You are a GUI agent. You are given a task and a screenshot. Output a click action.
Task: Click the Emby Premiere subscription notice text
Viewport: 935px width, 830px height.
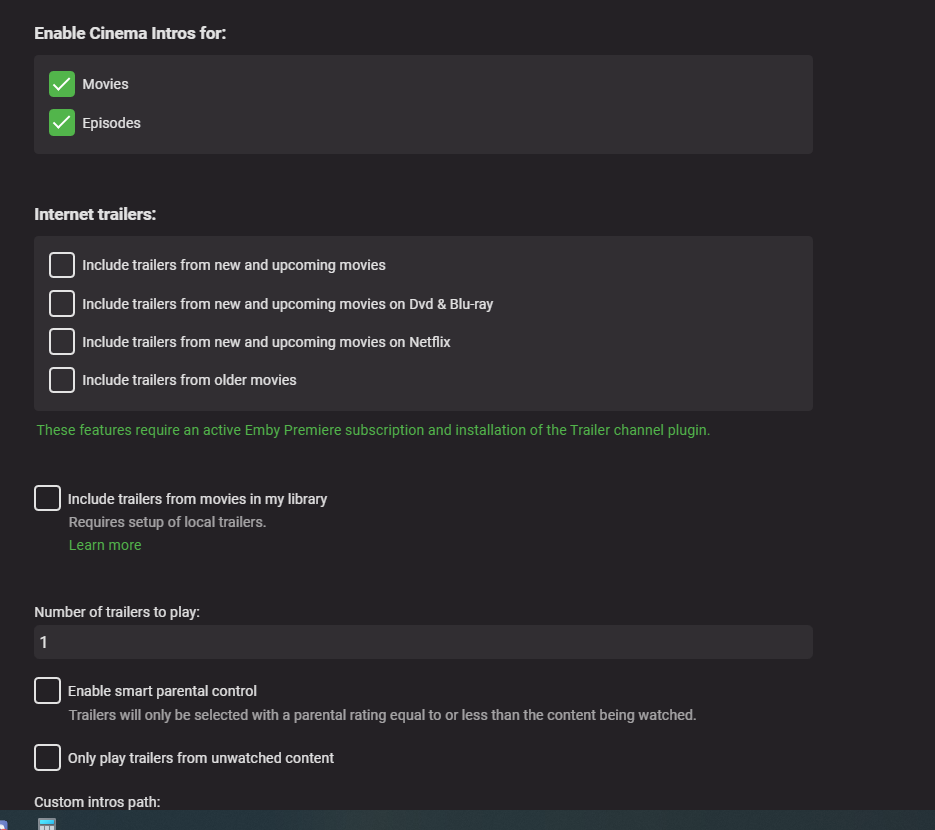click(373, 430)
